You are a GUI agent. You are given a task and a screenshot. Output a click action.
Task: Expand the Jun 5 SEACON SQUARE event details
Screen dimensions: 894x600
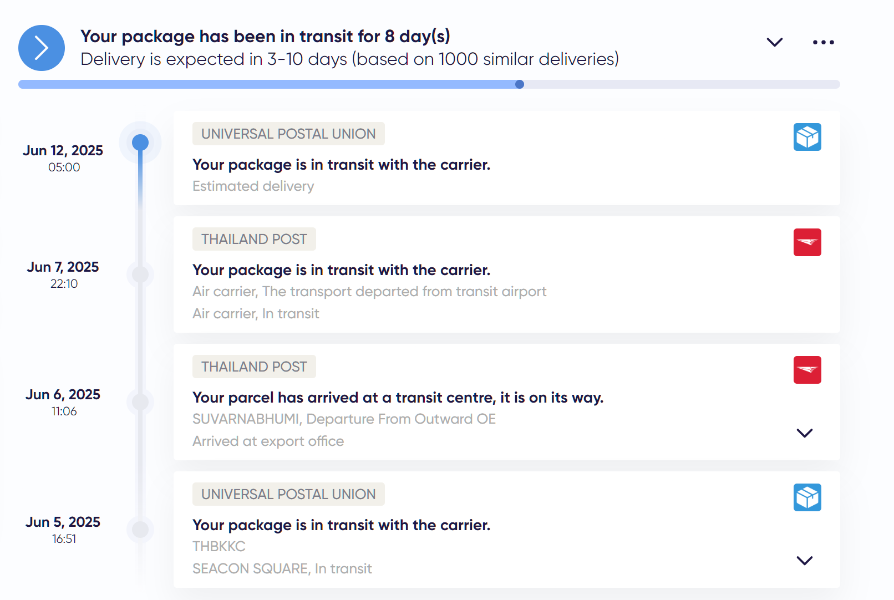[804, 561]
